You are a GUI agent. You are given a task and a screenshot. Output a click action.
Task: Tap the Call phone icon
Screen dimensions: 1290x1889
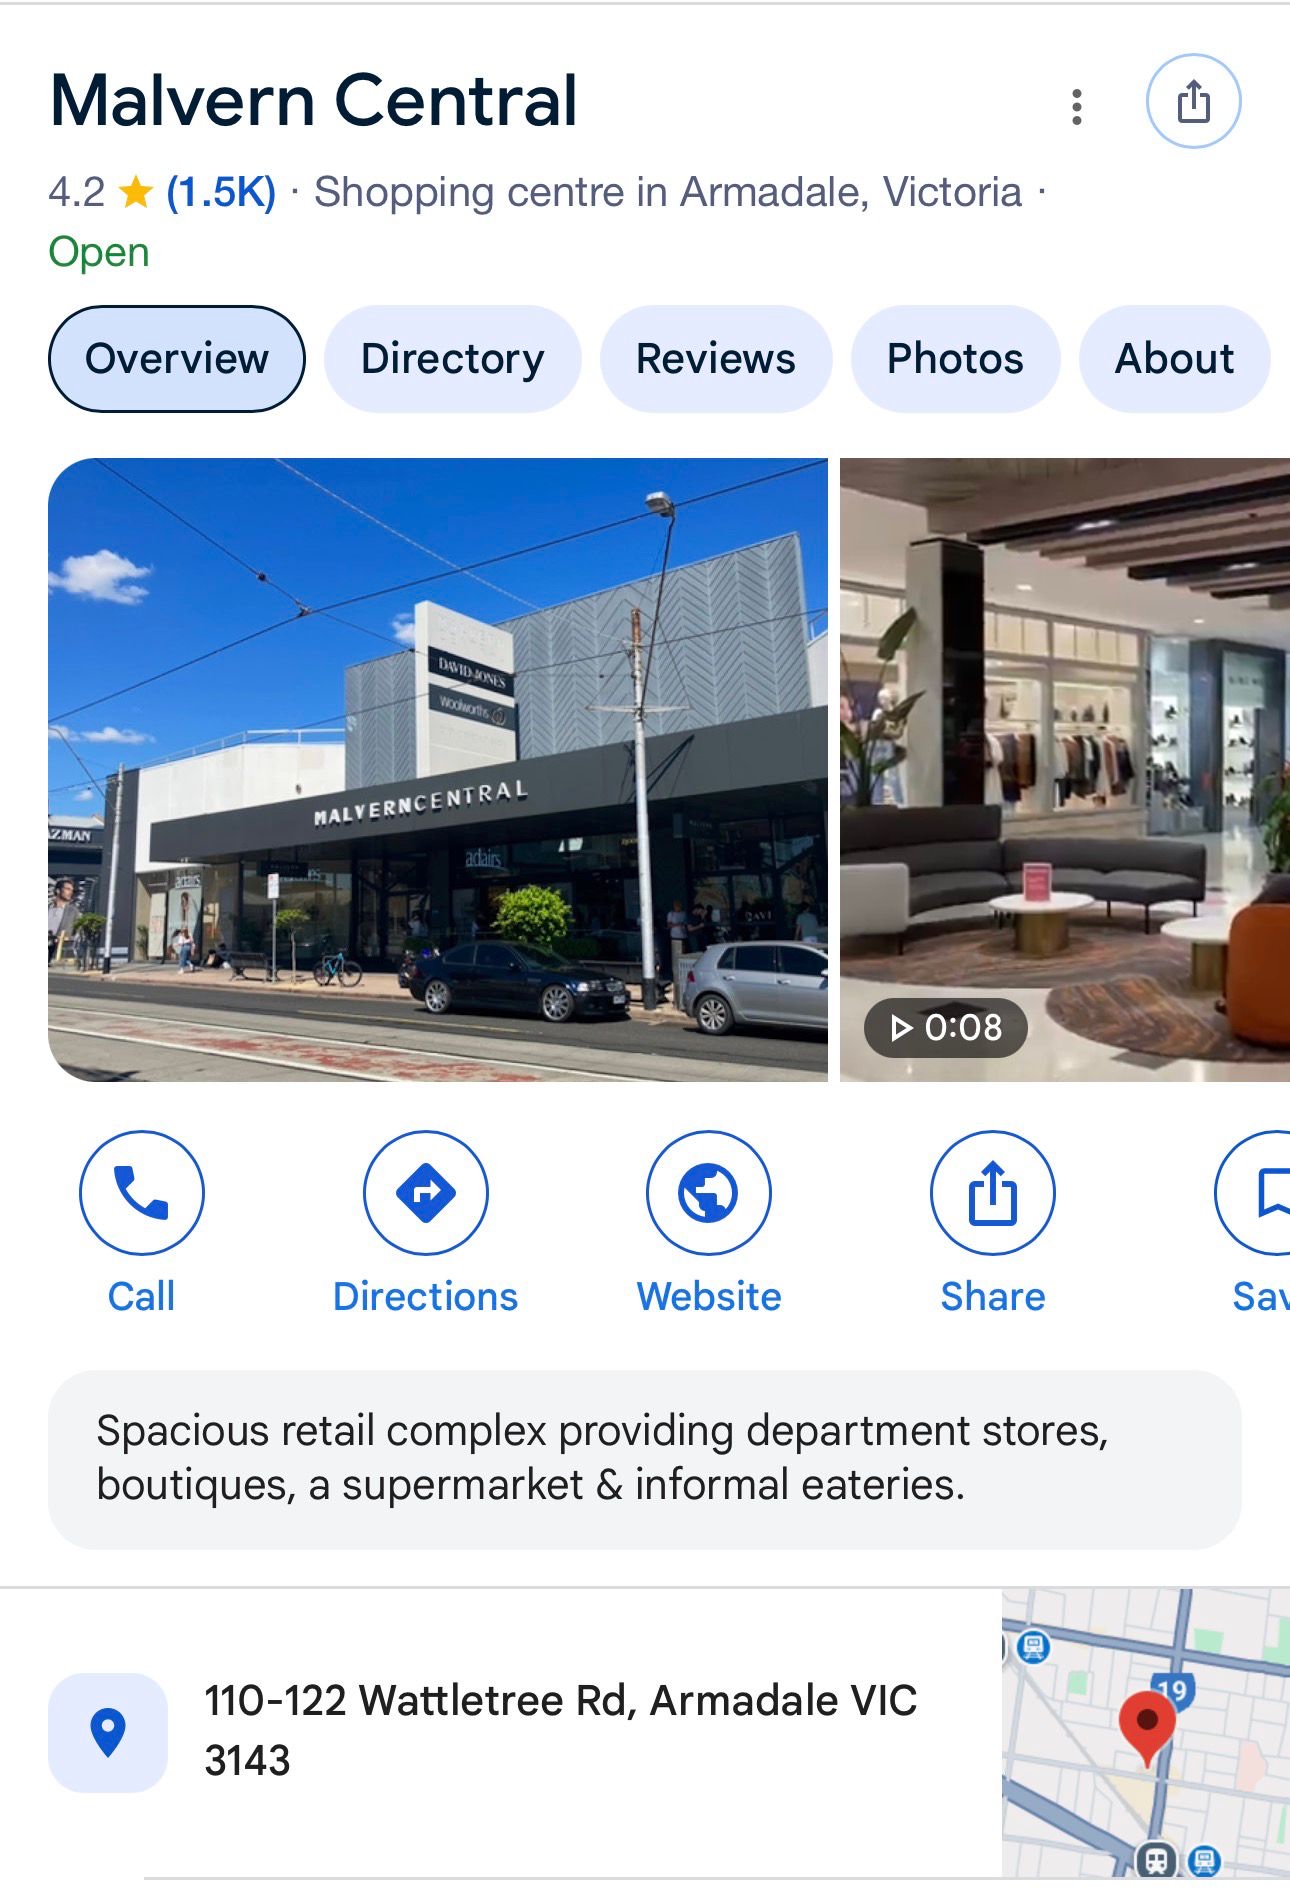coord(142,1193)
